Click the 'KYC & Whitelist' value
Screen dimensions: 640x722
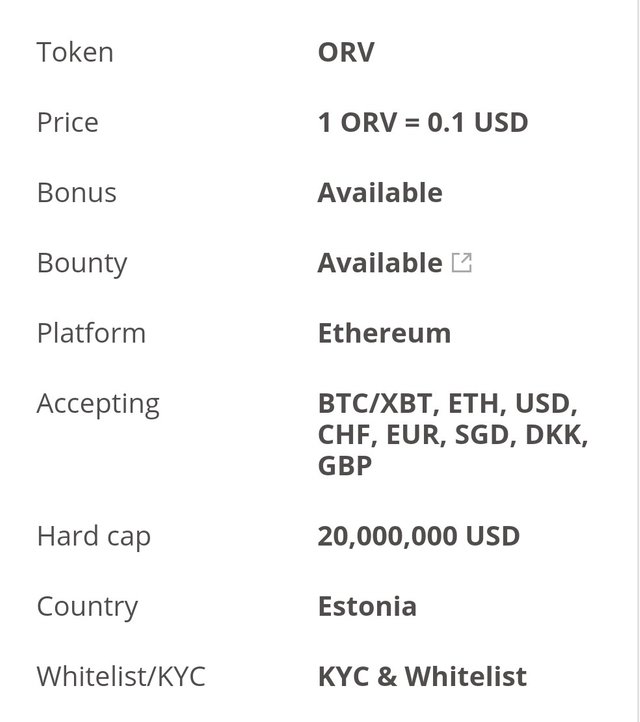422,676
